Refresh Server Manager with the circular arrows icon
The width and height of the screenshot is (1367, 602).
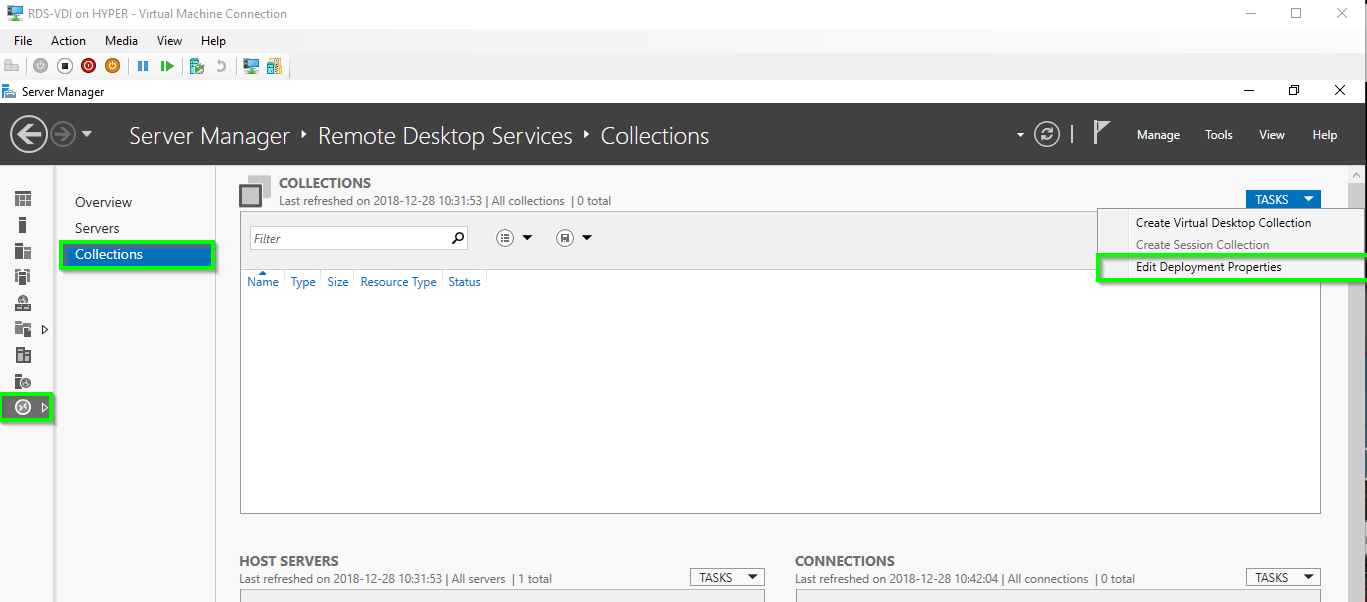coord(1047,134)
